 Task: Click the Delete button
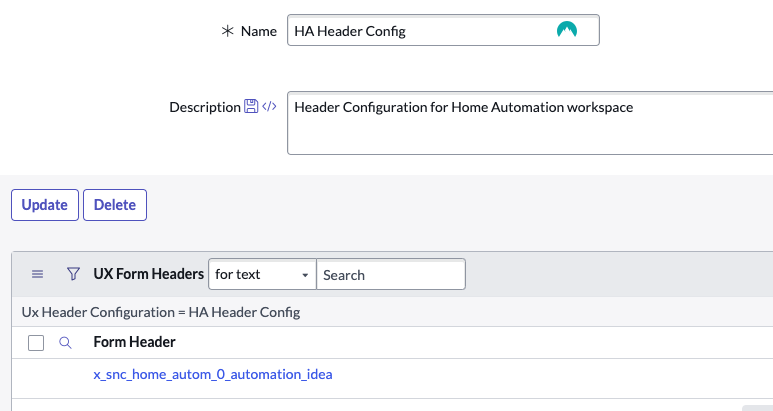point(115,205)
